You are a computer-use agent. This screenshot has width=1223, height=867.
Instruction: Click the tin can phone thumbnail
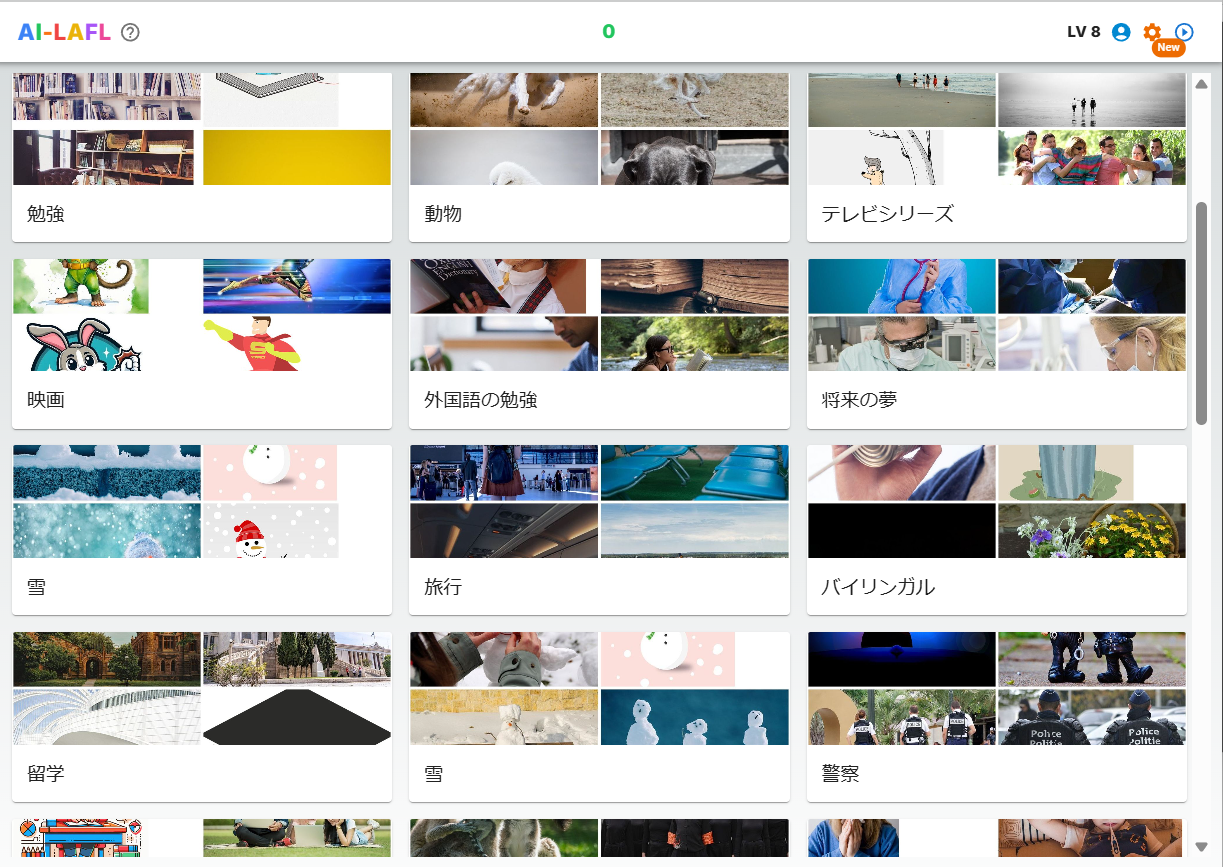pos(902,473)
